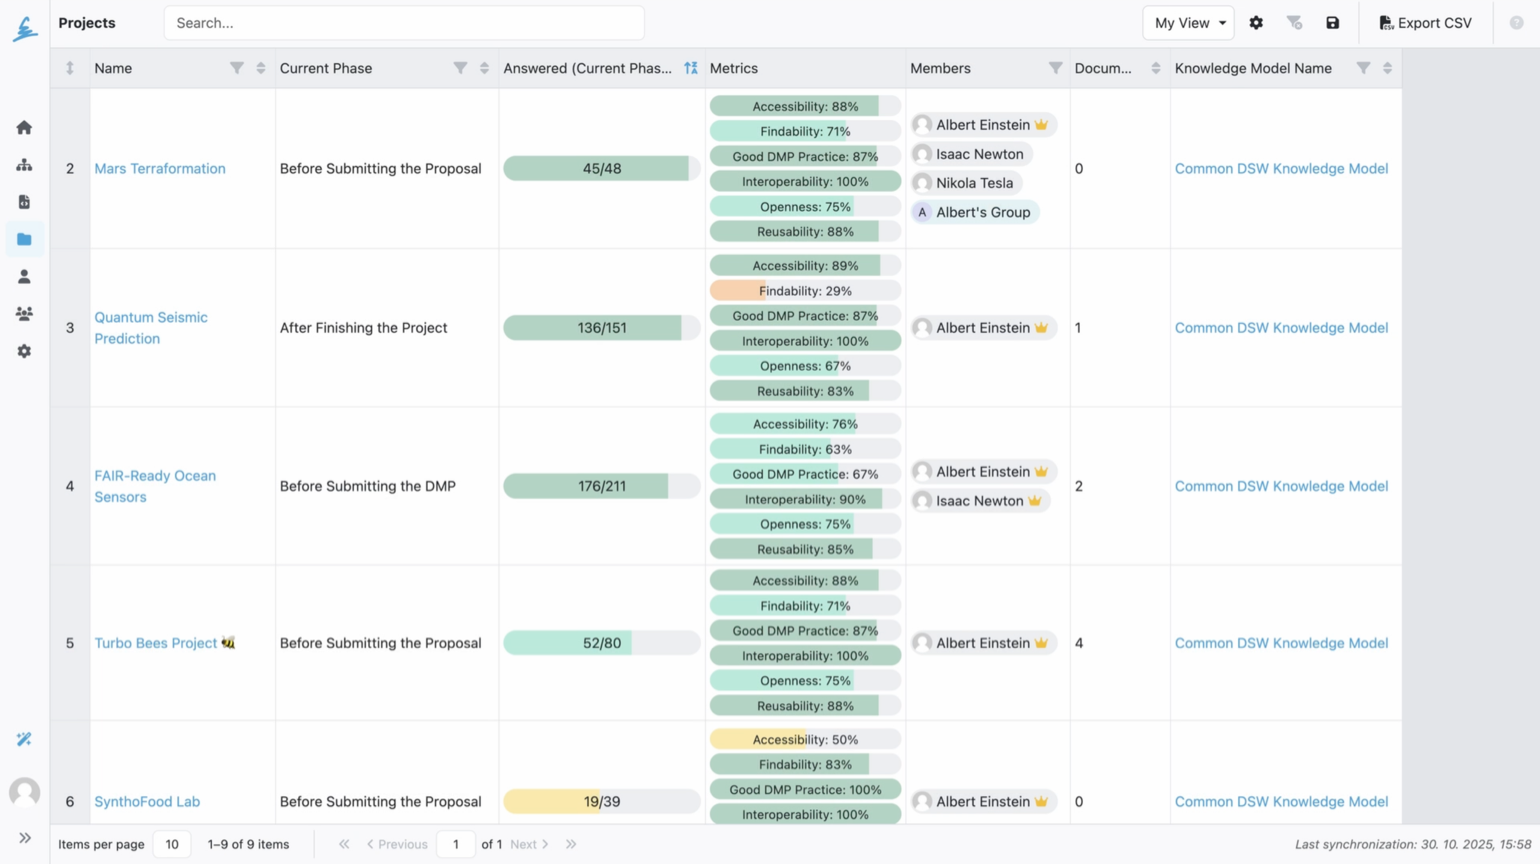Open your profile avatar menu
Screen dimensions: 1540x864
pos(23,792)
